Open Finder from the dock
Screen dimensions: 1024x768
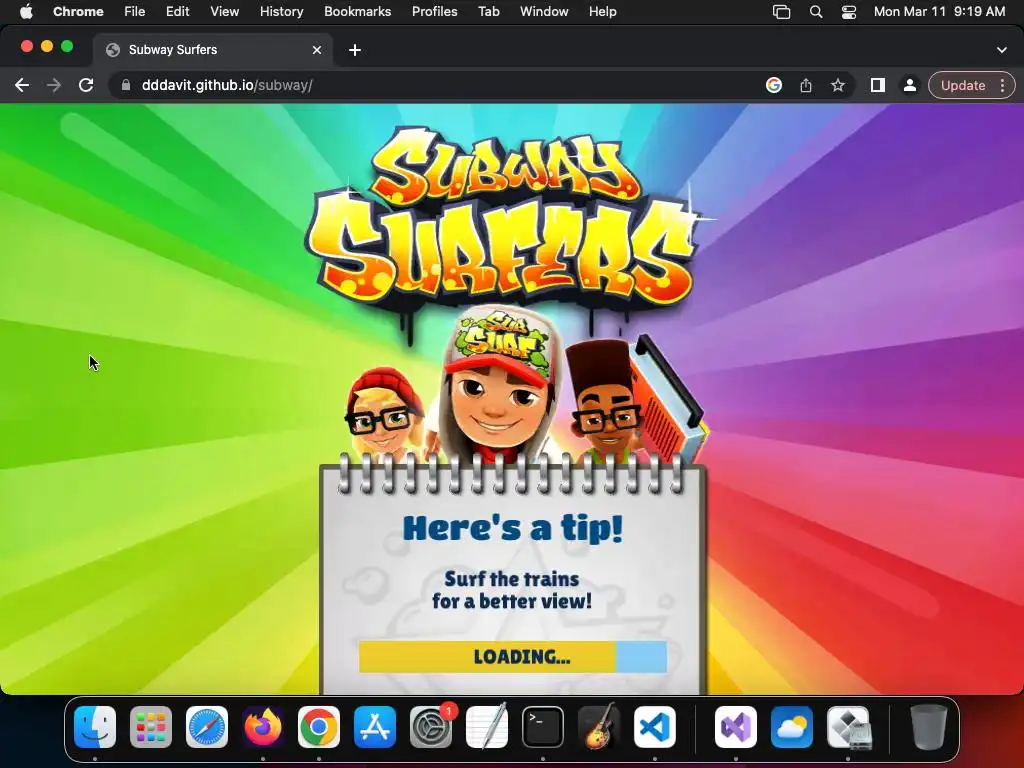pyautogui.click(x=95, y=727)
